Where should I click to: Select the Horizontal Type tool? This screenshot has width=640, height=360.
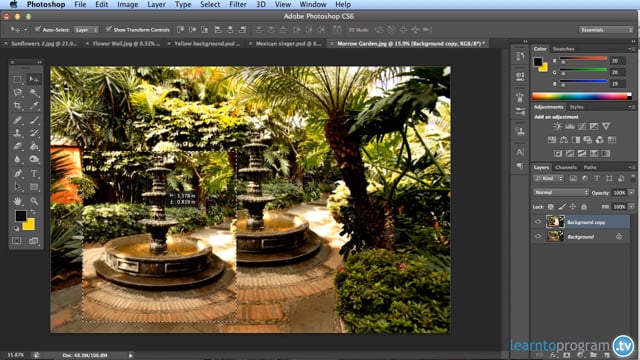coord(34,173)
